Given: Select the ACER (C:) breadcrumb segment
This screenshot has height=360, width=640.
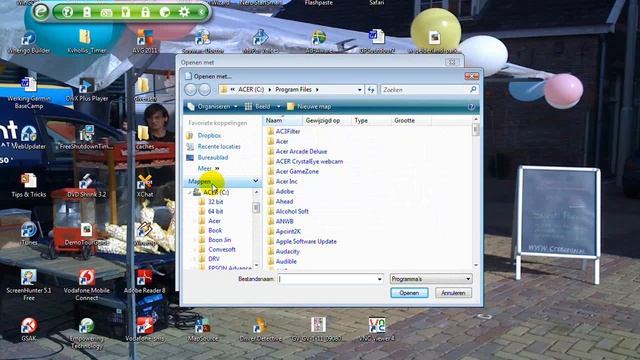Looking at the screenshot, I should (x=251, y=89).
